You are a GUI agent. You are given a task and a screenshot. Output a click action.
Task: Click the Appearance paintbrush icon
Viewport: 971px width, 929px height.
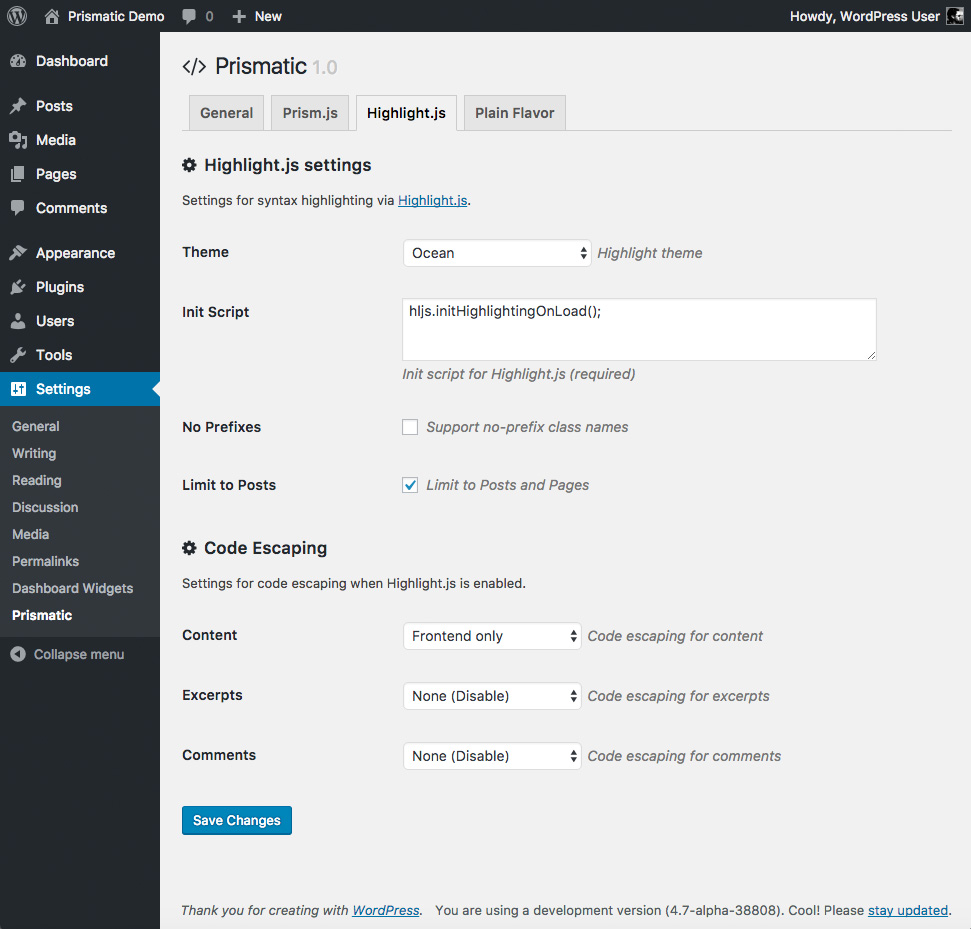[18, 253]
